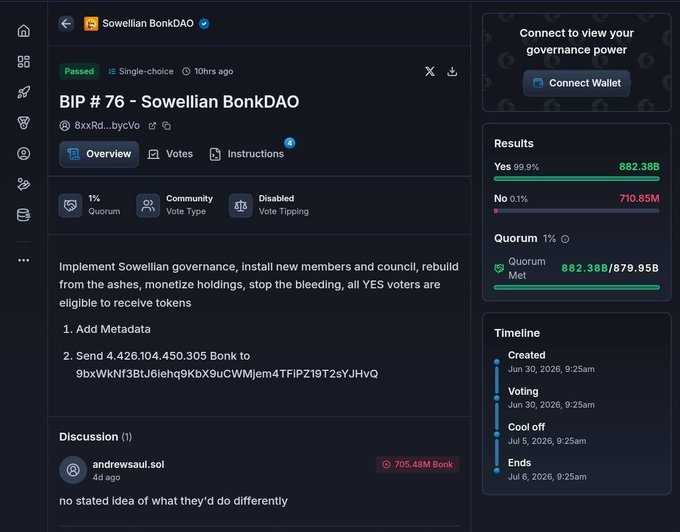Click the blue verified badge
Viewport: 680px width, 532px height.
point(204,24)
